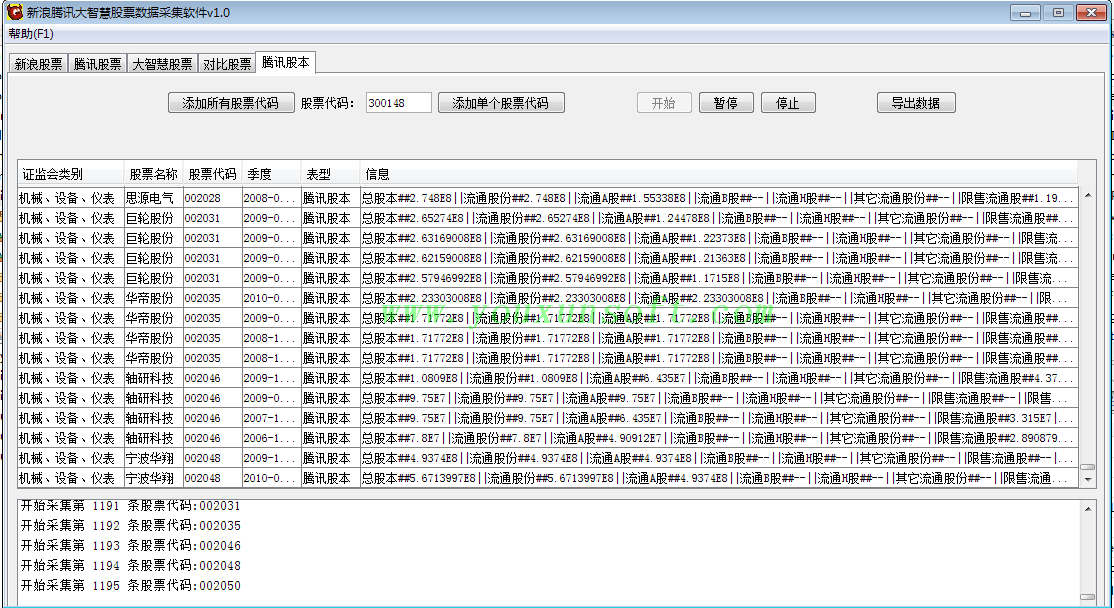
Task: Export results with 导出数据 button
Action: coord(916,103)
